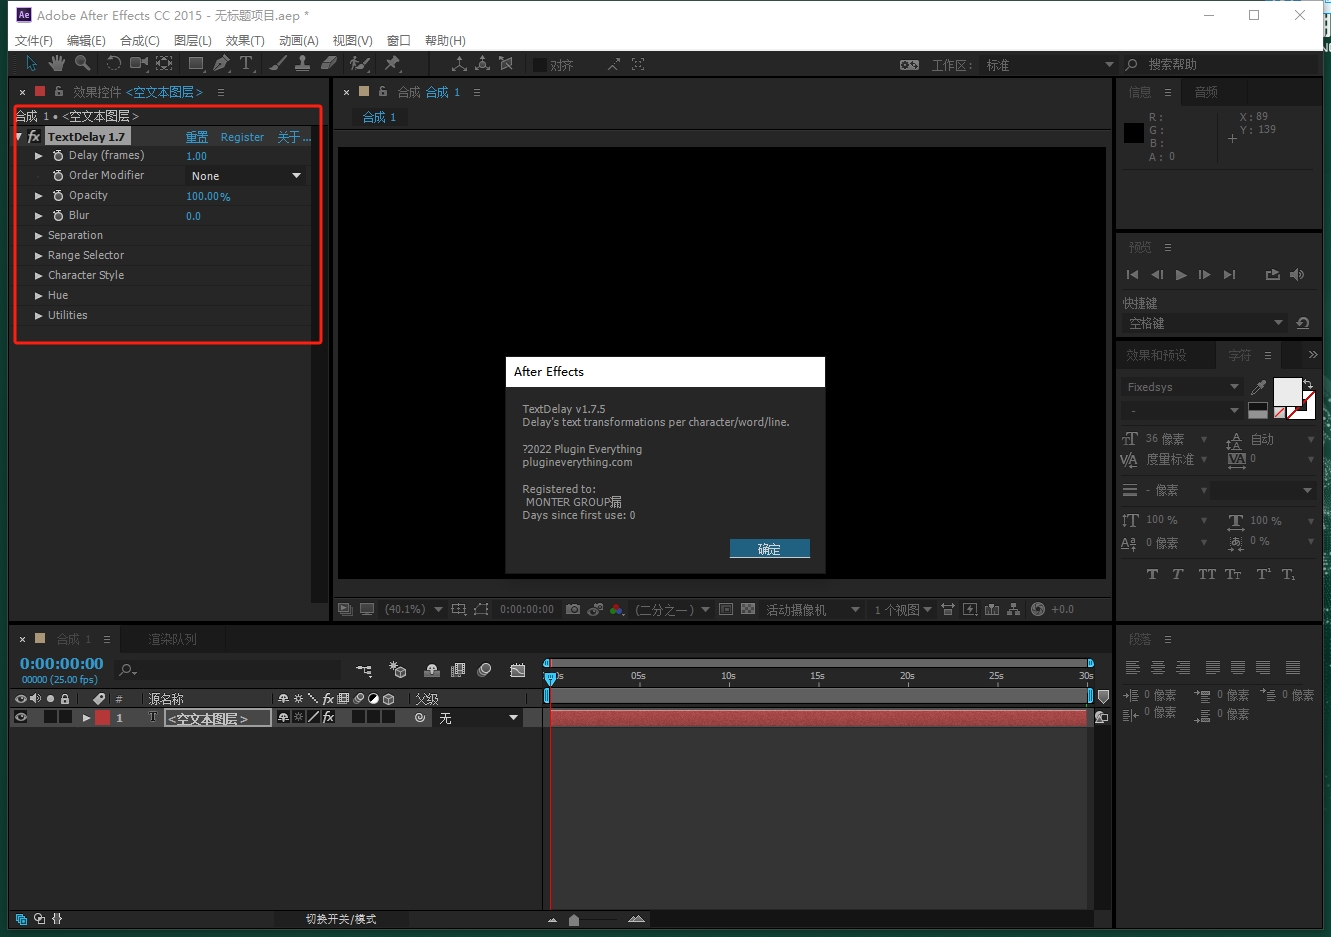Select the Rectangle shape tool
This screenshot has height=937, width=1331.
click(196, 64)
